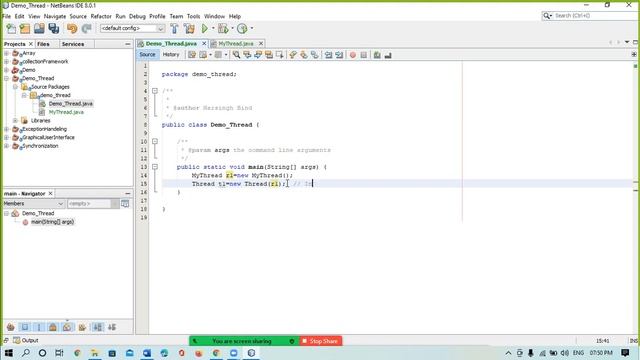
Task: Run the project with the green play icon
Action: (x=205, y=28)
